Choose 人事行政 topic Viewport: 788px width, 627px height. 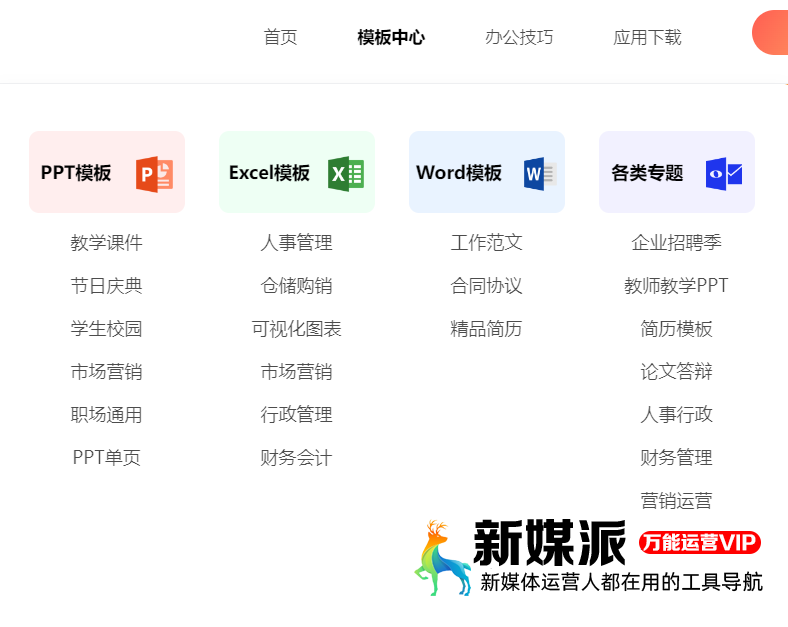[676, 415]
